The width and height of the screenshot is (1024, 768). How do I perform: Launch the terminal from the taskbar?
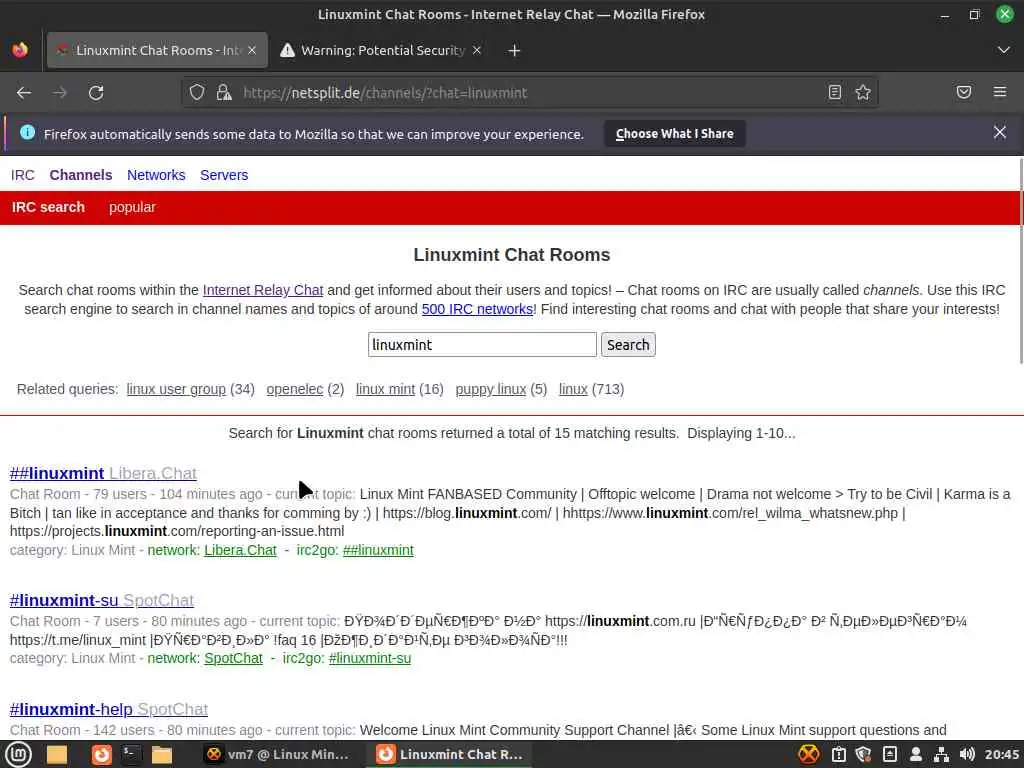point(131,754)
